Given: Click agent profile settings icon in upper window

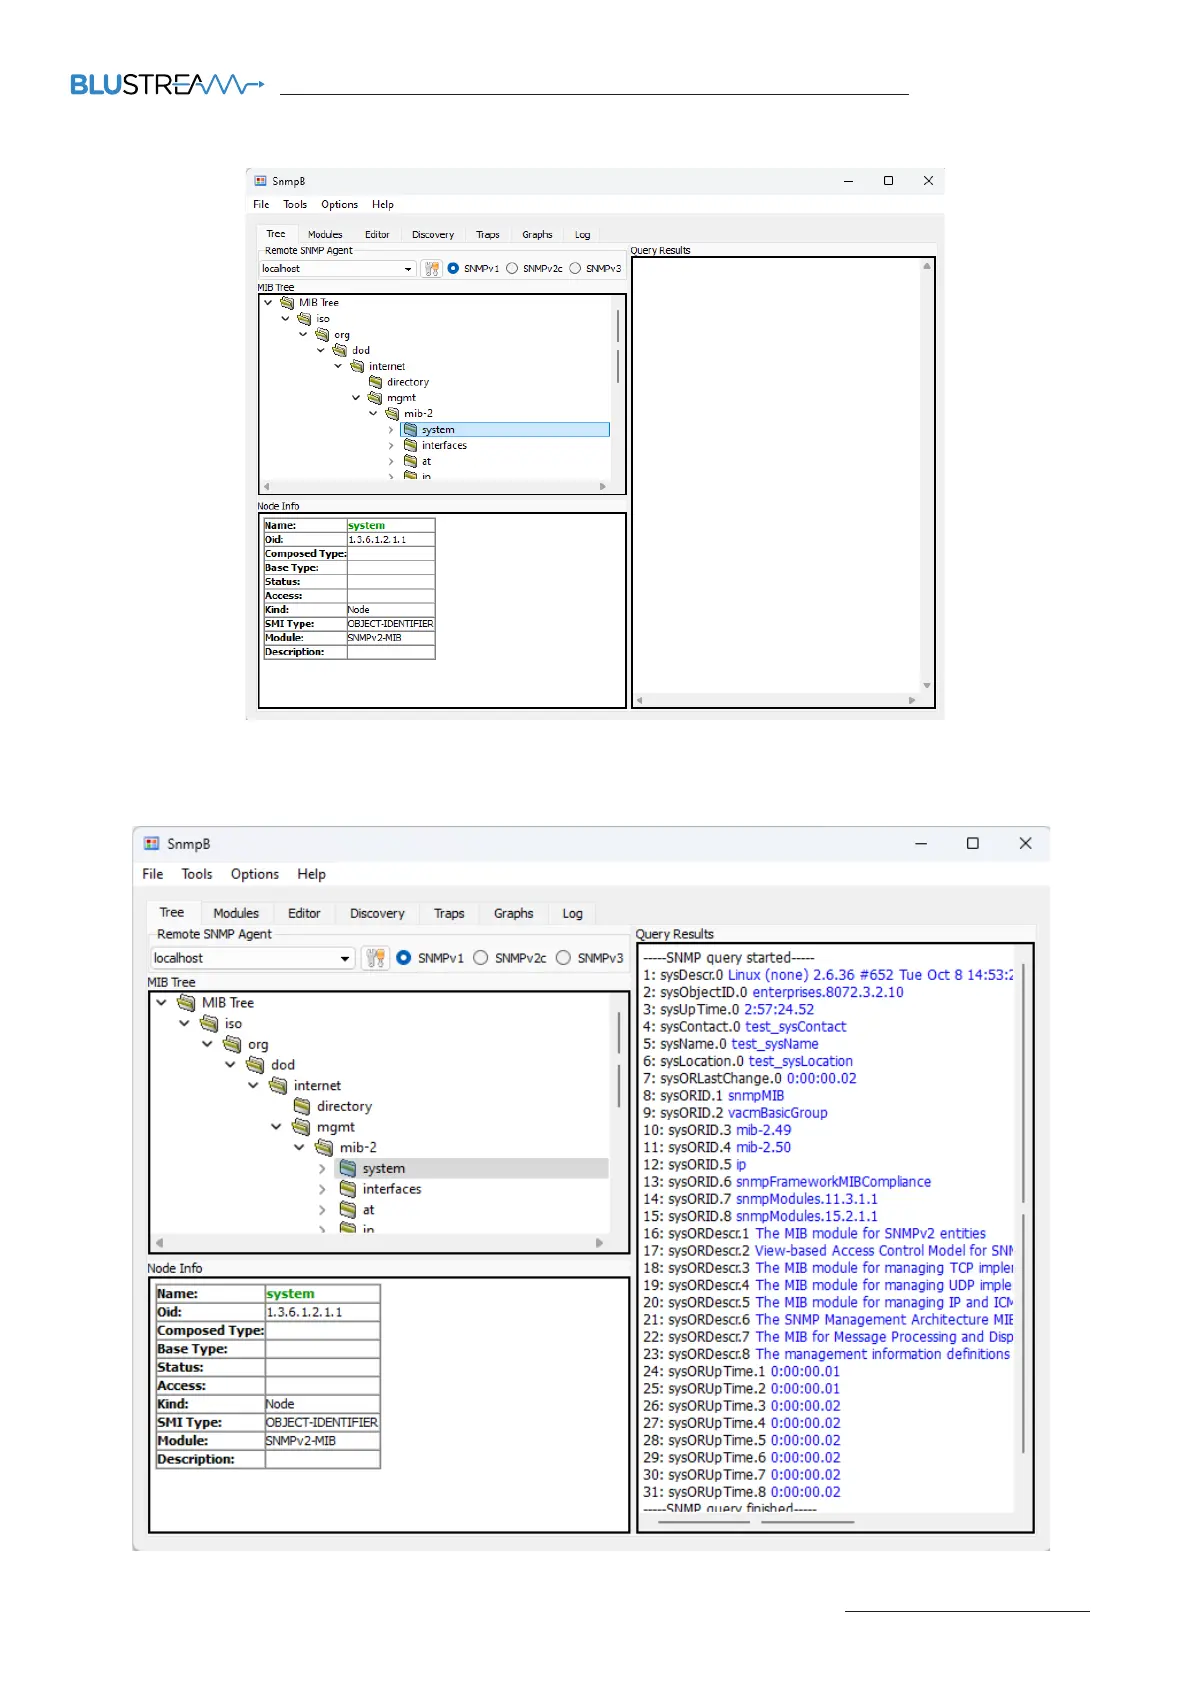Looking at the screenshot, I should tap(431, 269).
